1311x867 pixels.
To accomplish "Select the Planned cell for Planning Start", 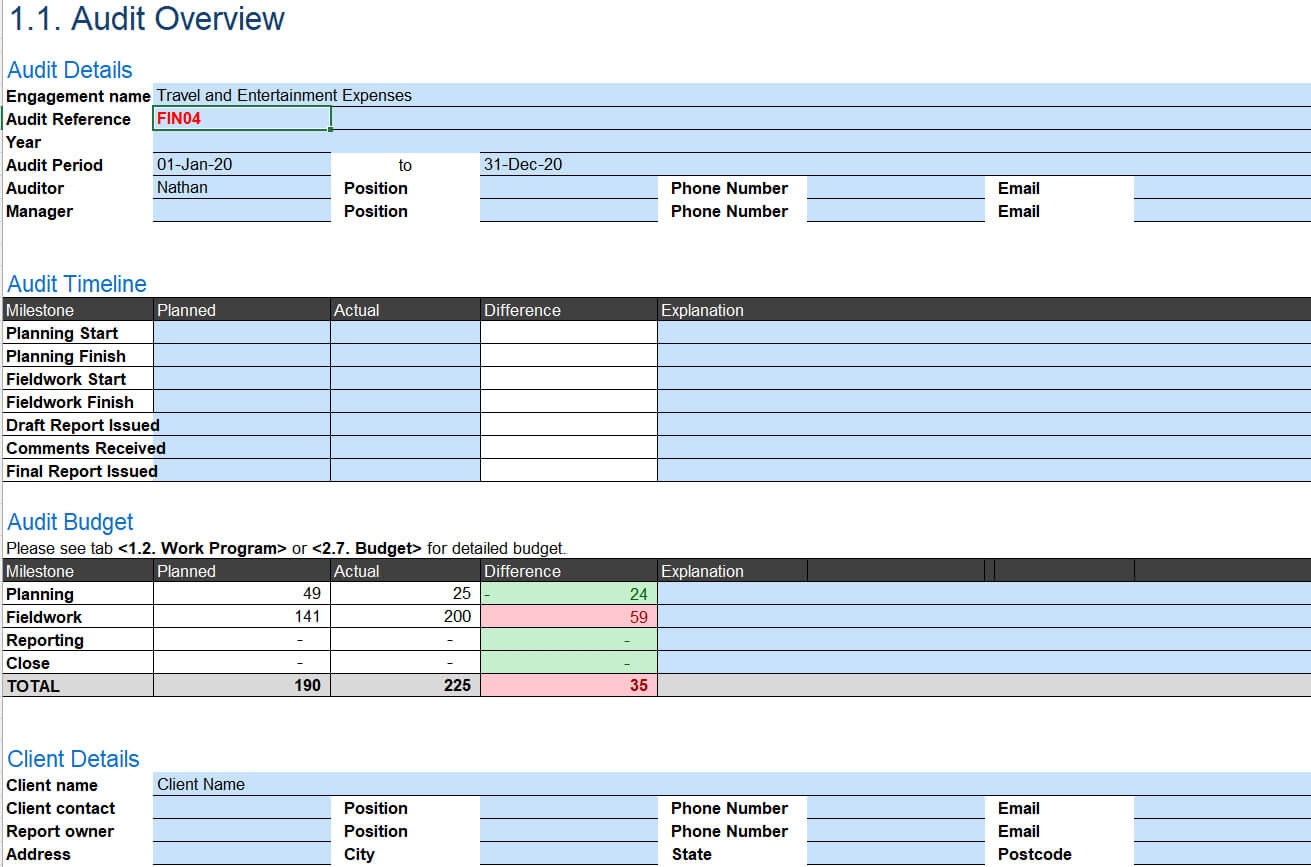I will [242, 333].
